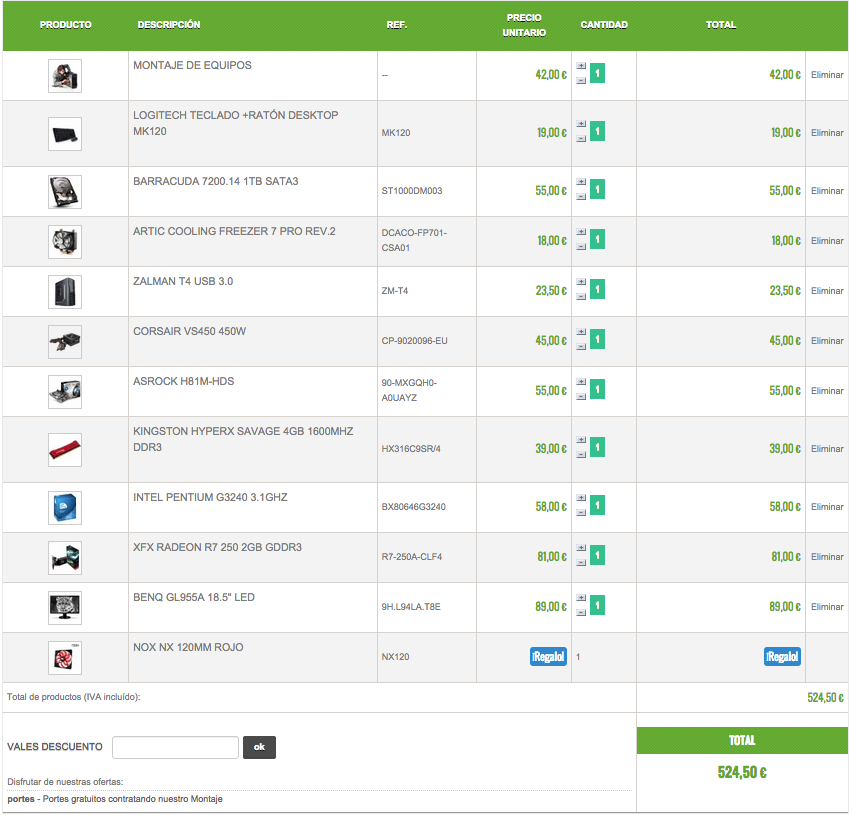Increase quantity of Logitech MK120 keyboard
853x815 pixels.
(x=581, y=124)
